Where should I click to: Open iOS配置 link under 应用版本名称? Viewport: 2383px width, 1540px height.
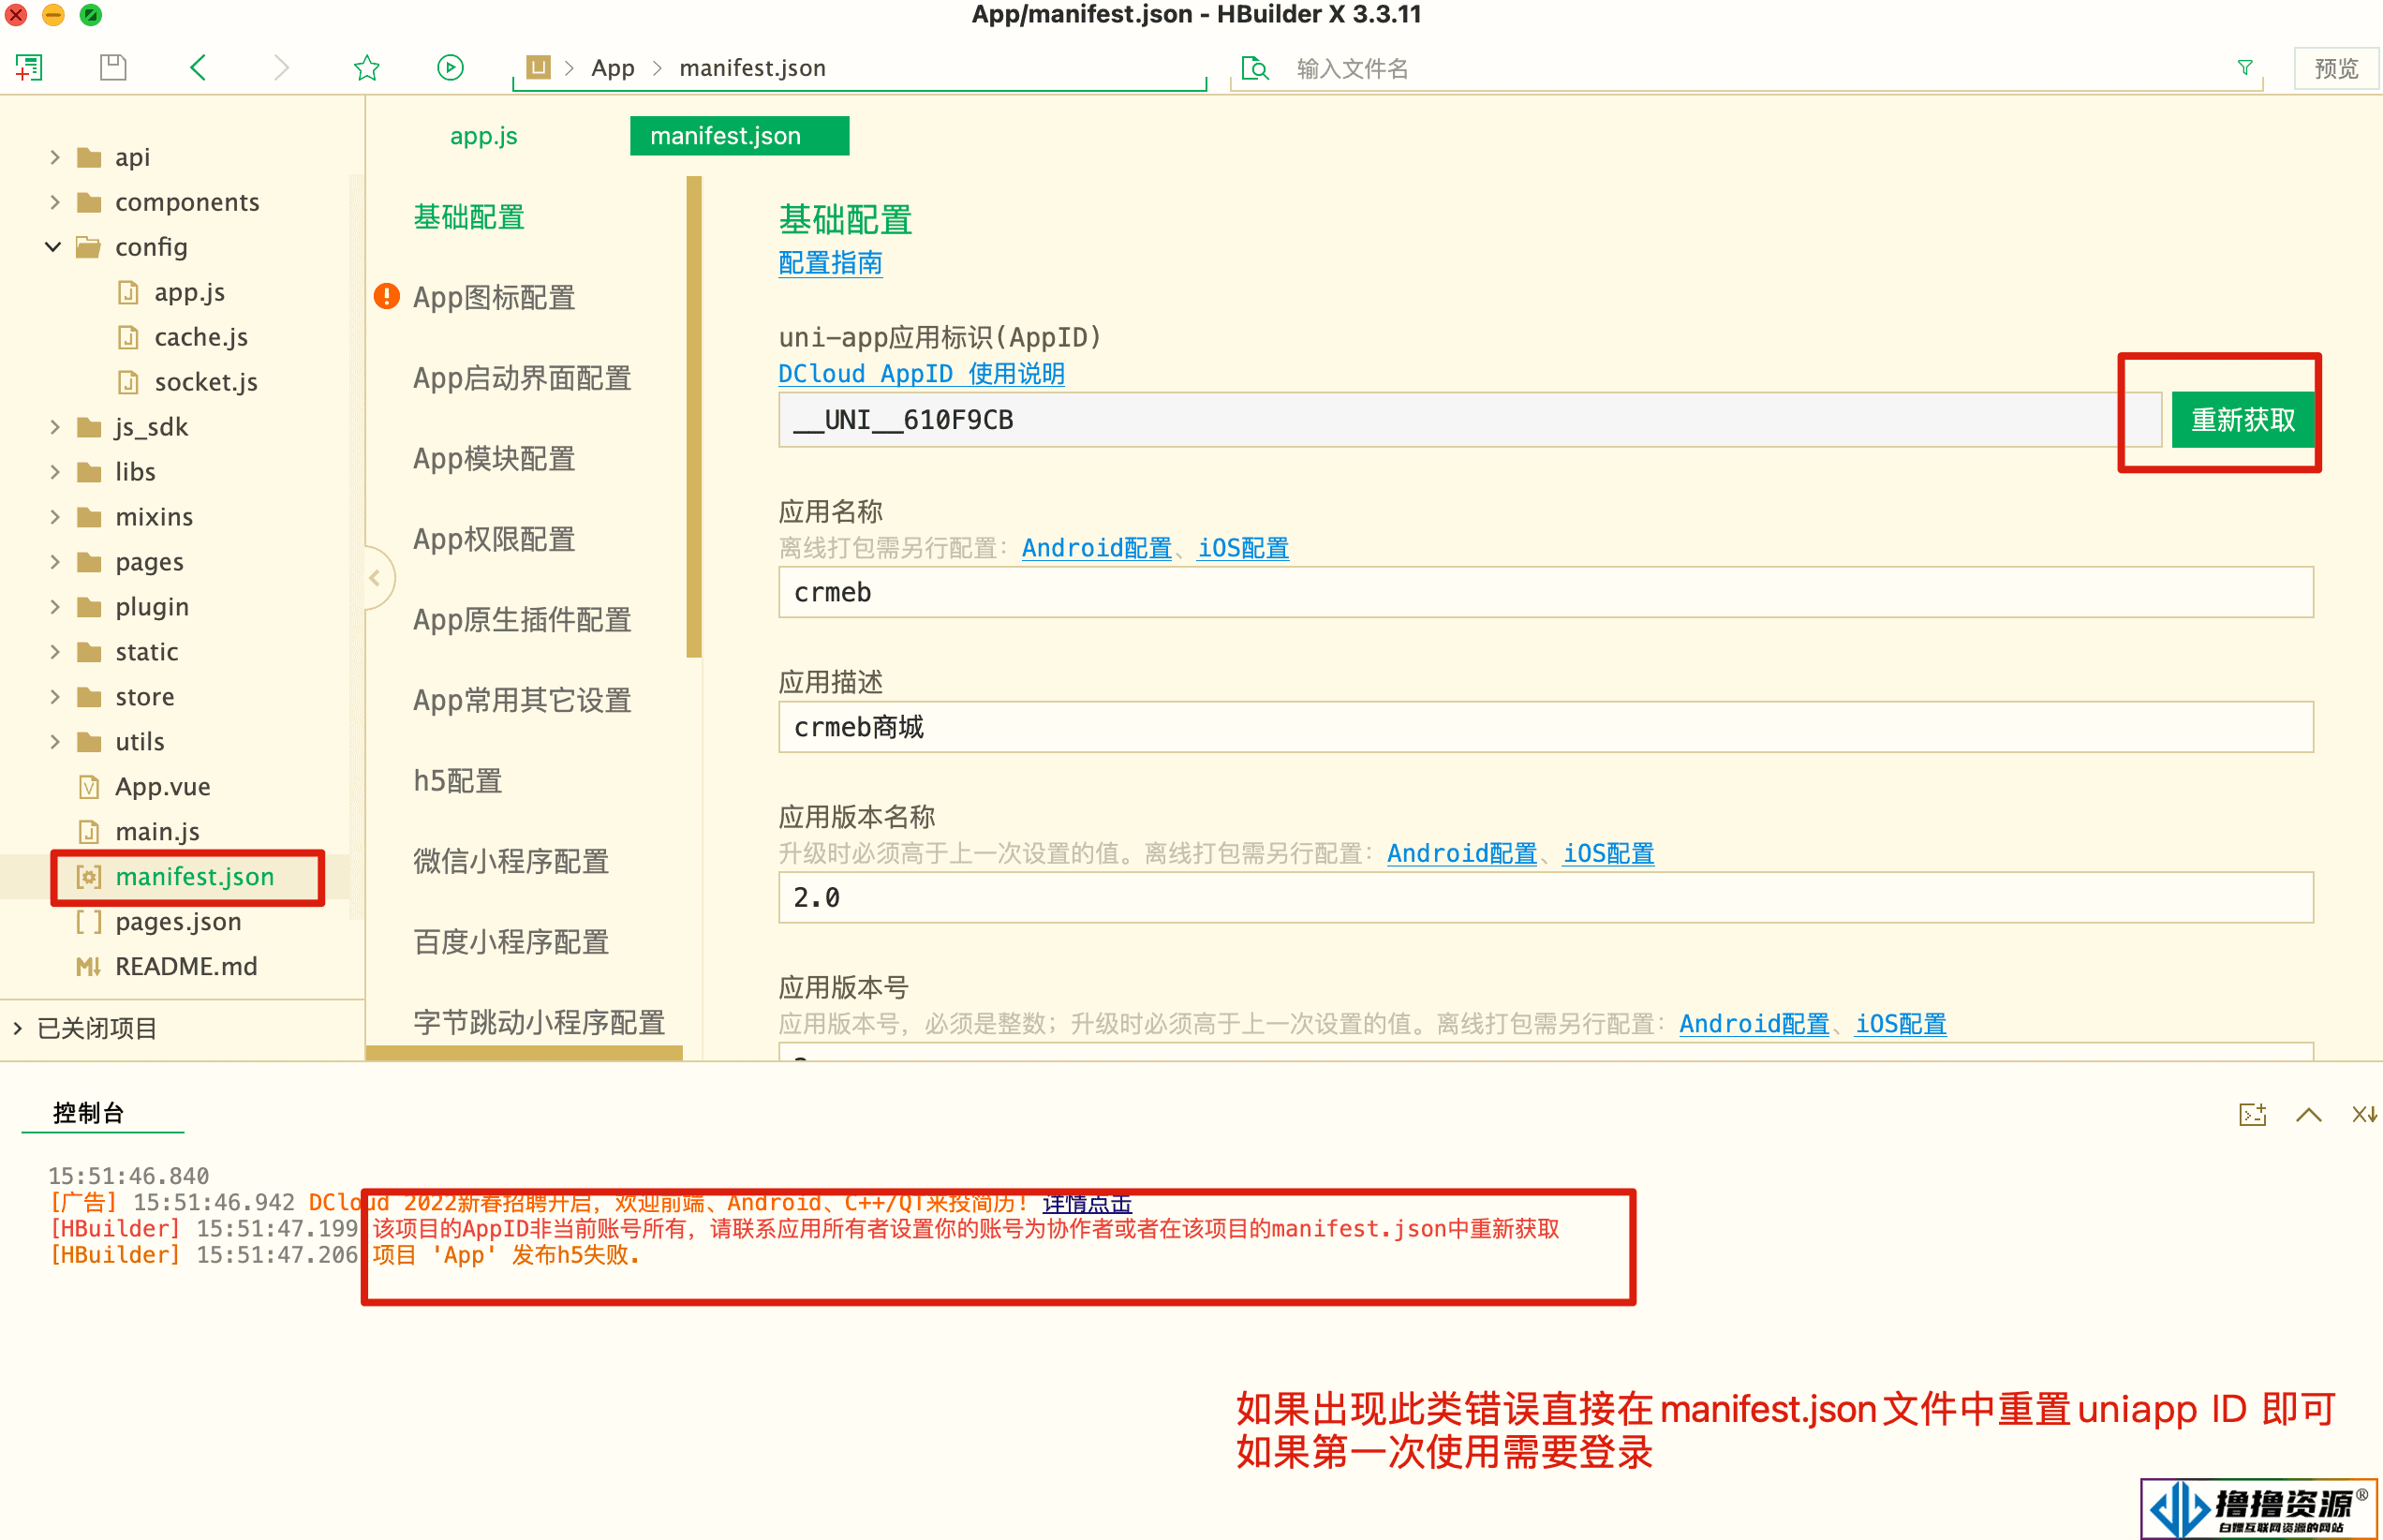(1608, 853)
